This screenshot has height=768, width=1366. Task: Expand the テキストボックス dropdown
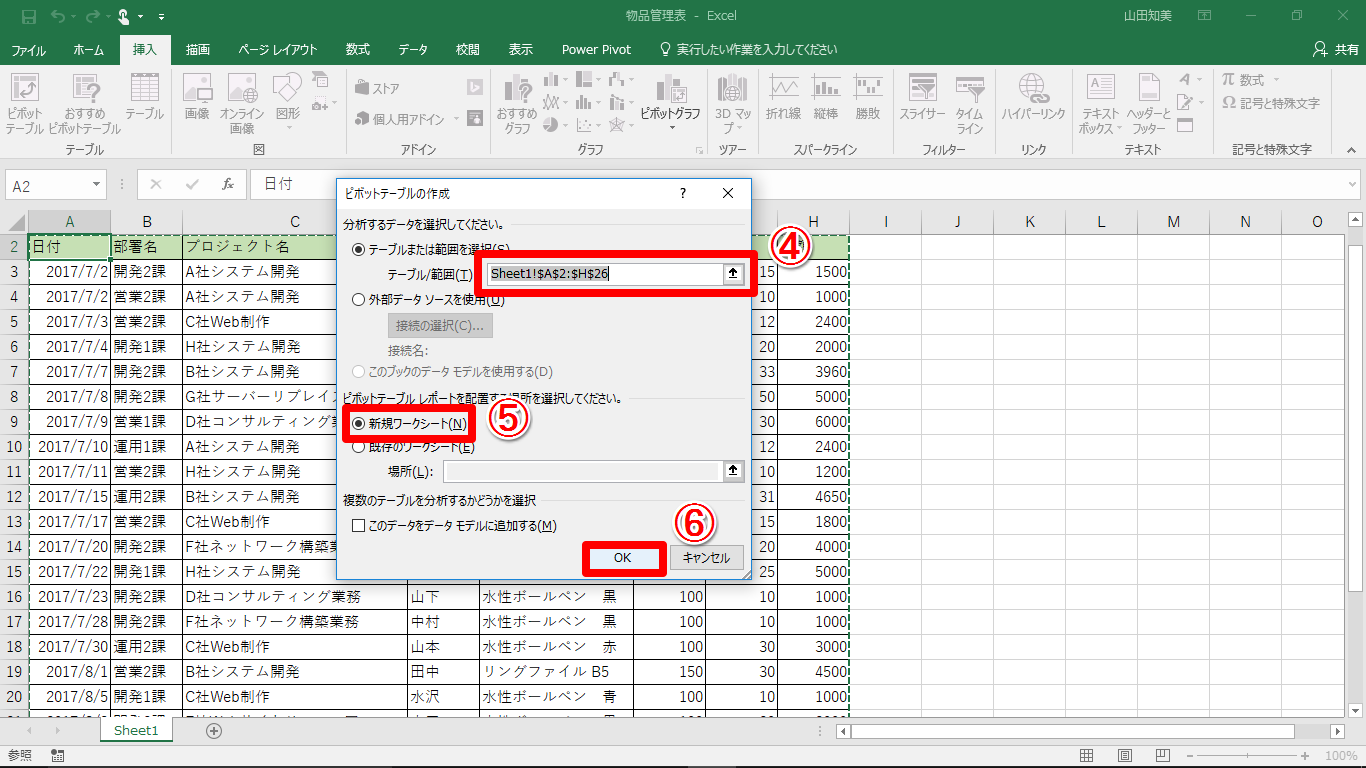point(1118,129)
